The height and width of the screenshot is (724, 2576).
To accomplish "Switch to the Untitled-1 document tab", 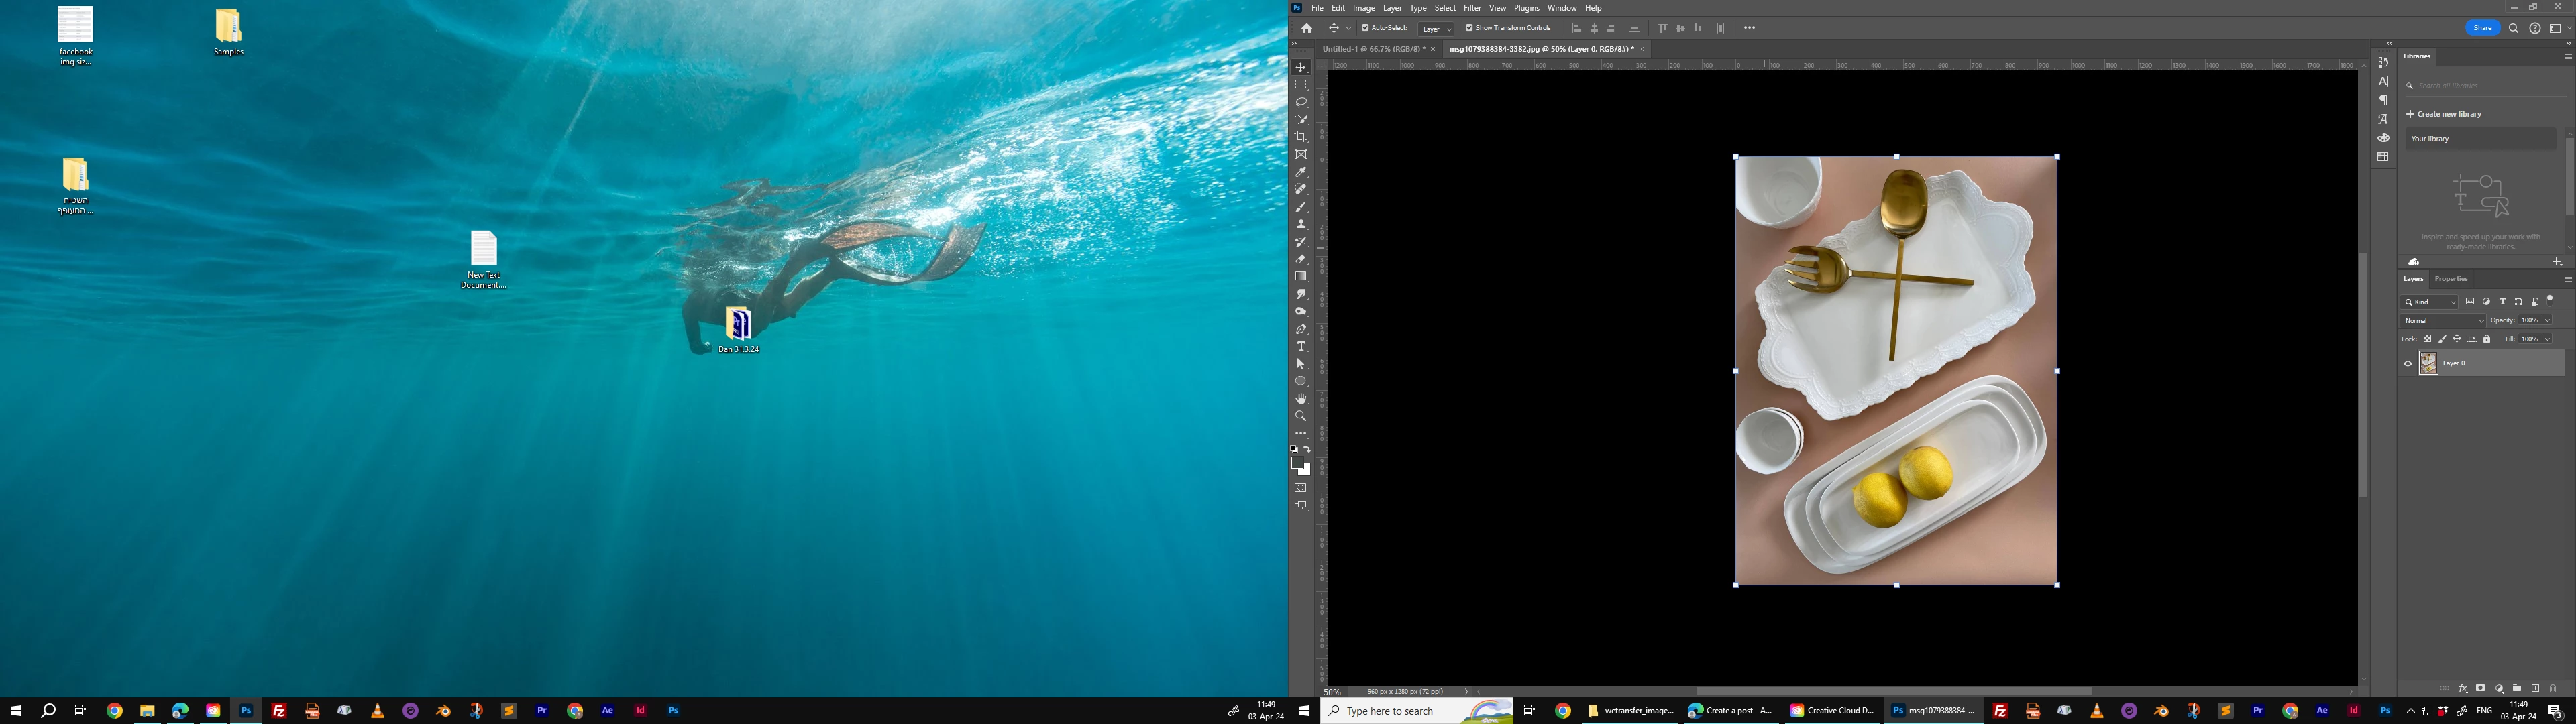I will pos(1373,49).
